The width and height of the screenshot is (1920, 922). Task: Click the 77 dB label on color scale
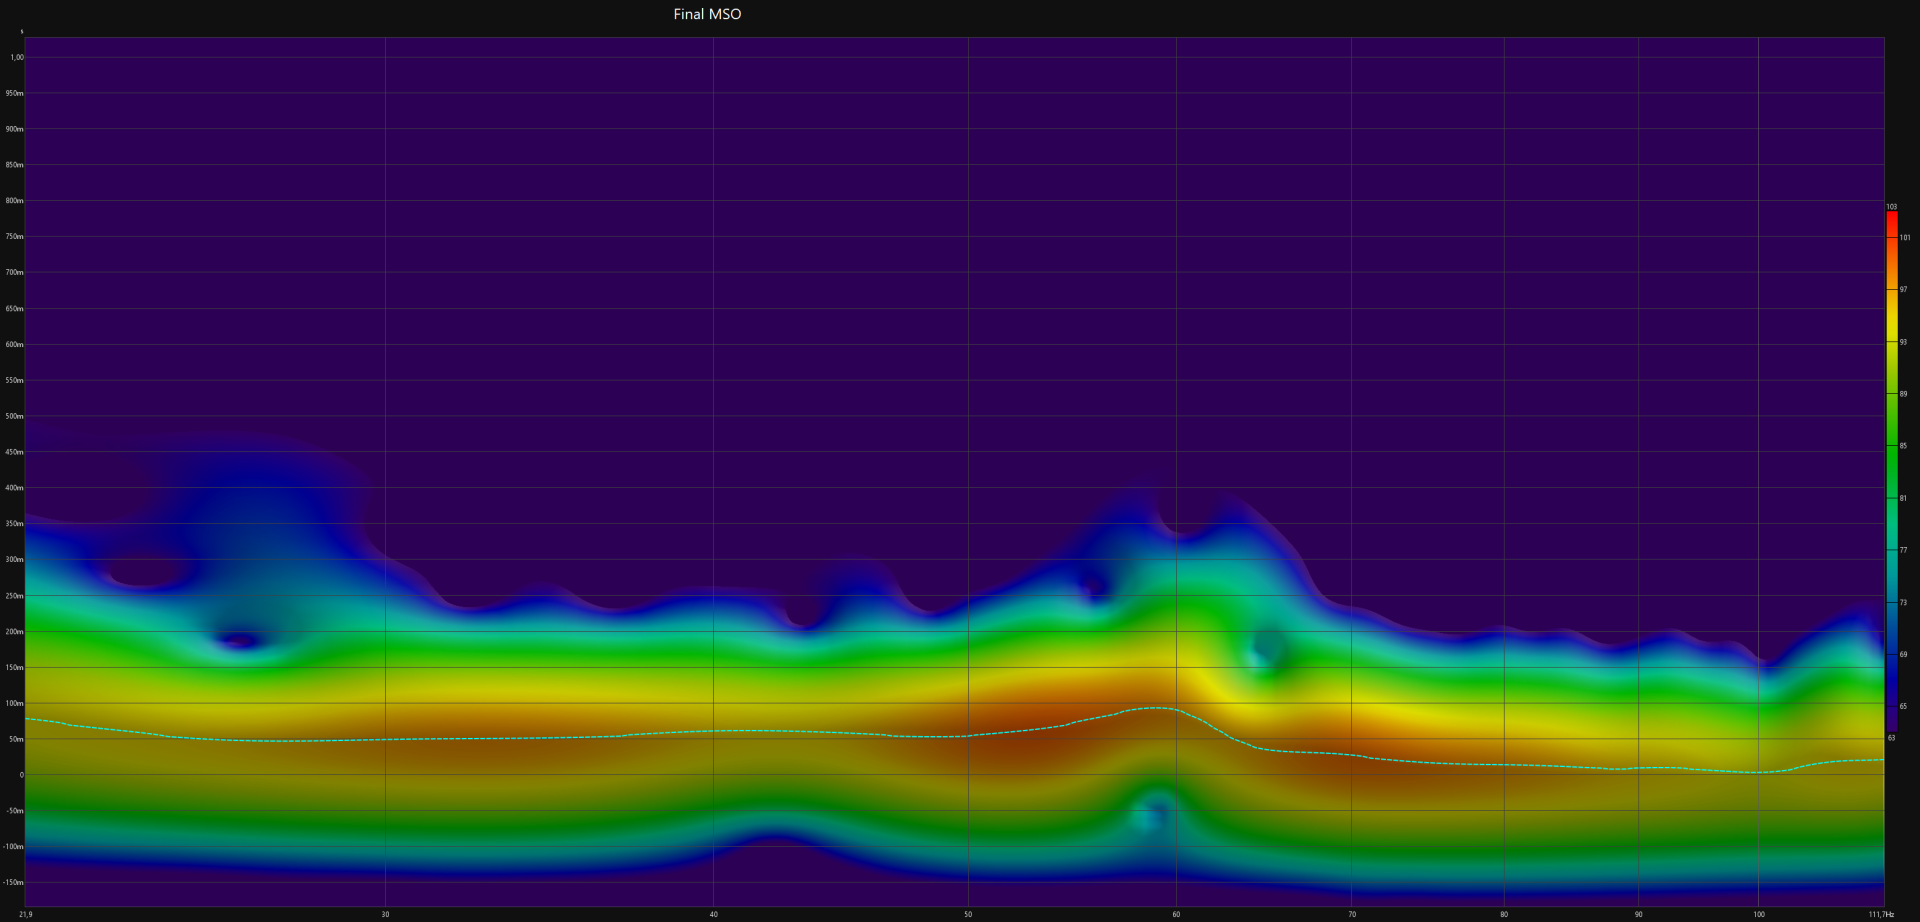point(1903,550)
